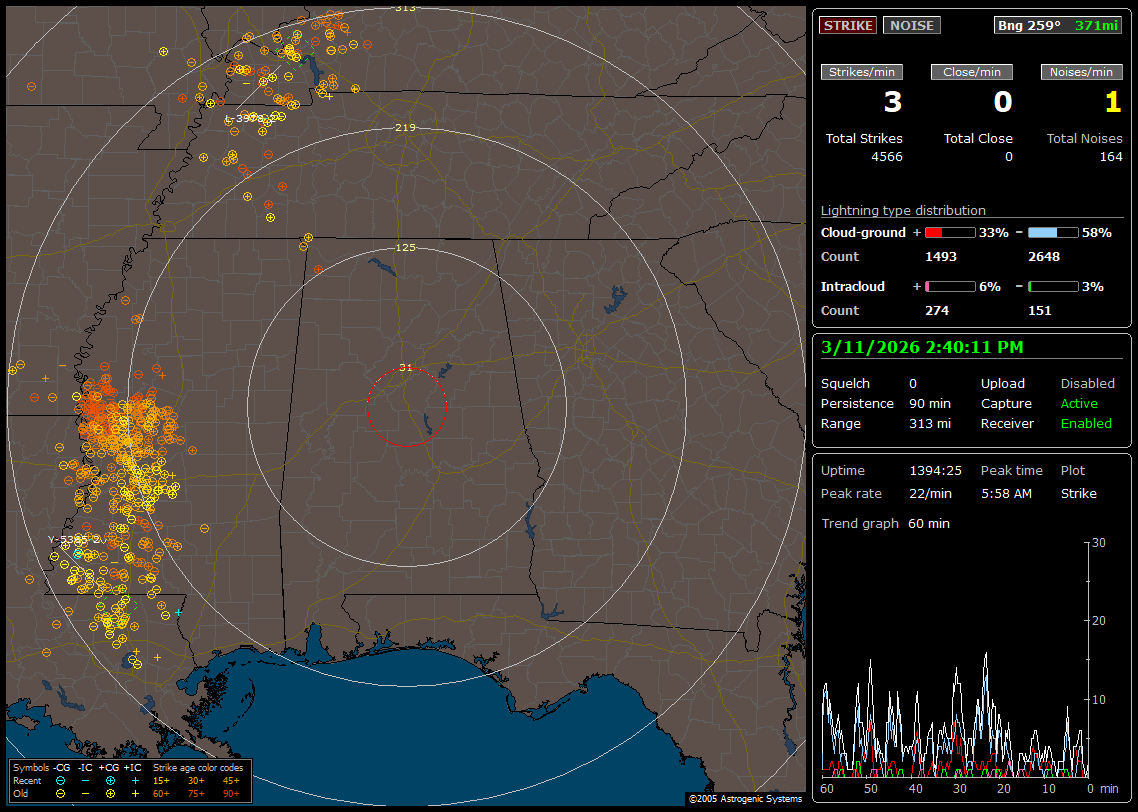This screenshot has width=1138, height=812.
Task: Click the recent +CG symbol in legend
Action: [x=110, y=780]
